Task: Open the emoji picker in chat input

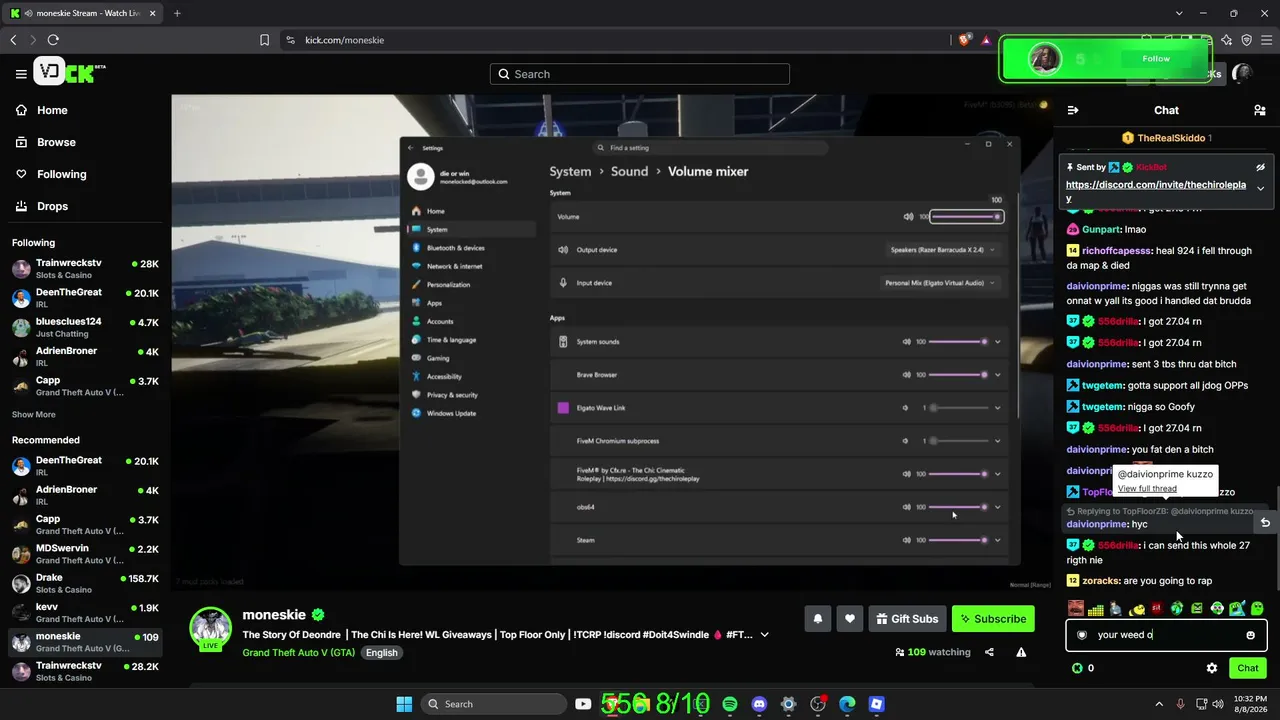Action: [1250, 635]
